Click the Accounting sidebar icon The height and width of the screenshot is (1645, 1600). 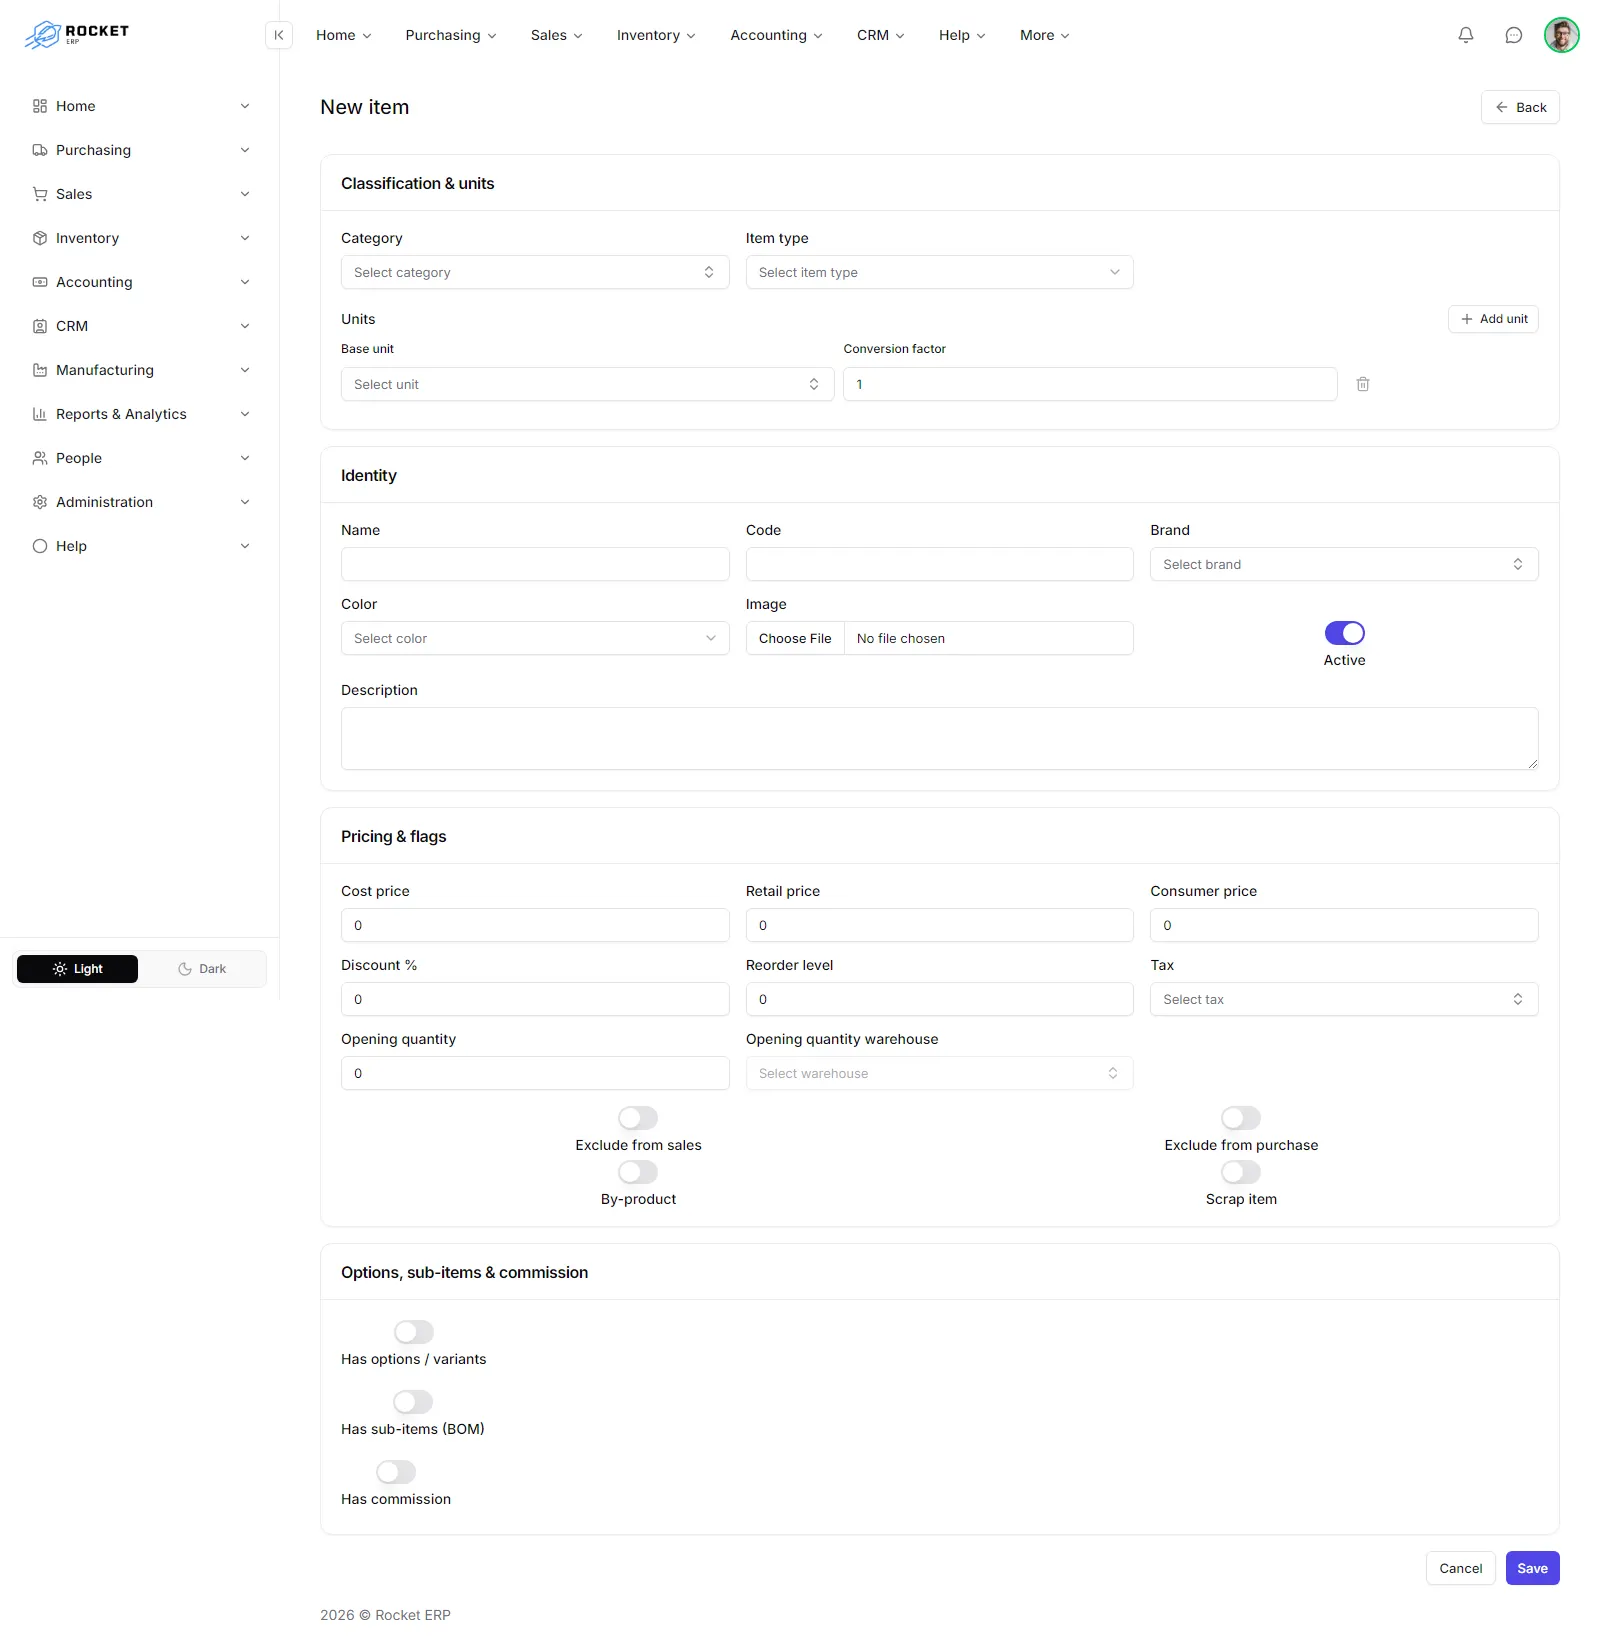coord(40,282)
